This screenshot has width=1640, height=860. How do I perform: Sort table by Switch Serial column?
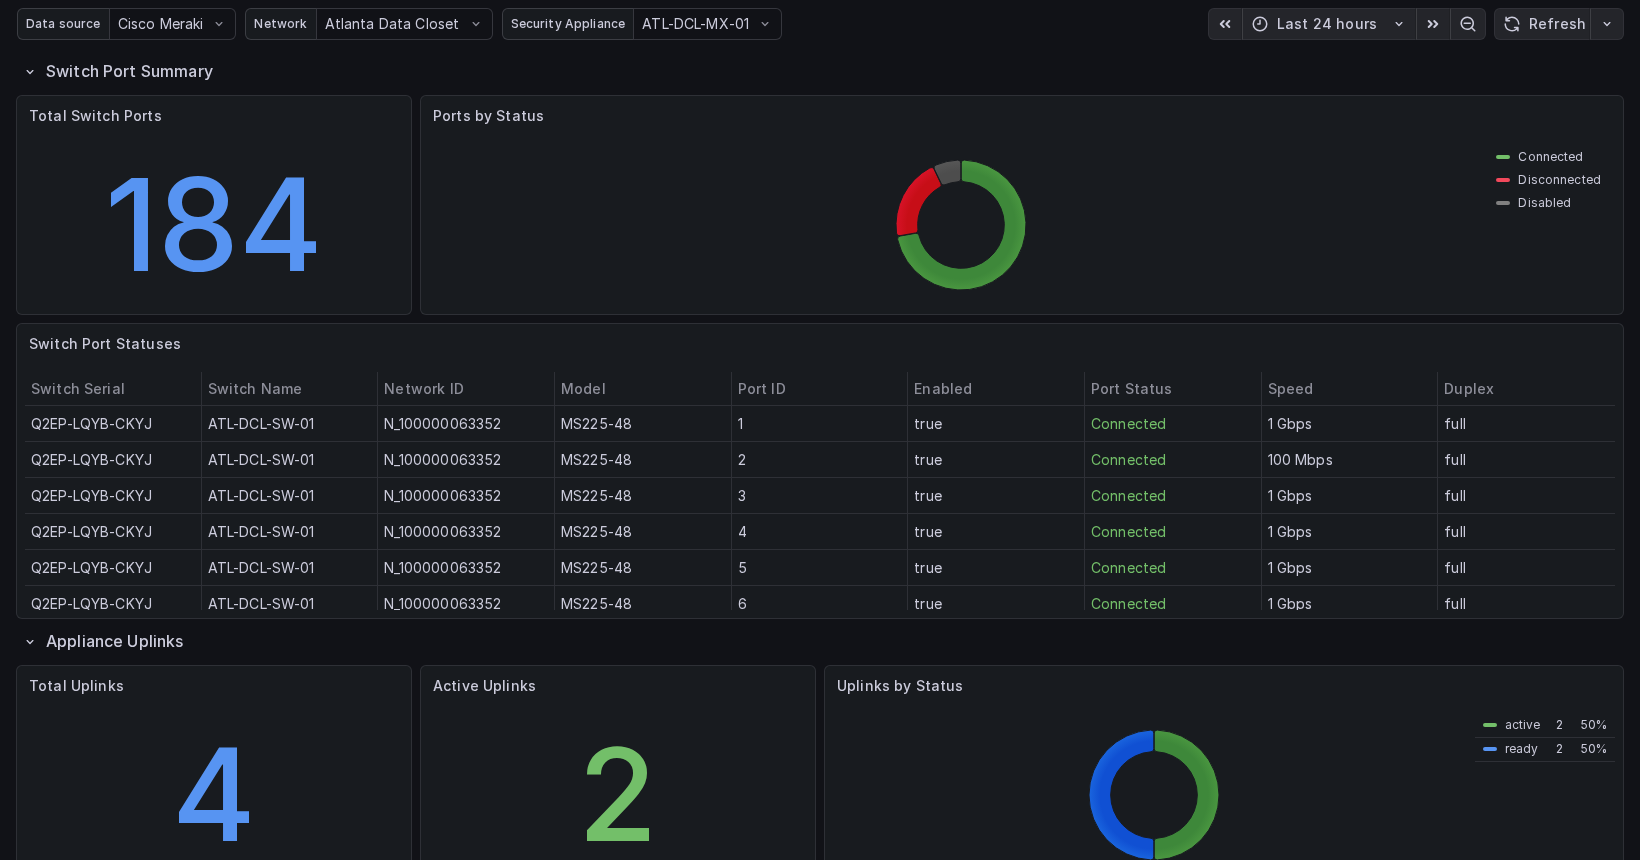point(78,389)
